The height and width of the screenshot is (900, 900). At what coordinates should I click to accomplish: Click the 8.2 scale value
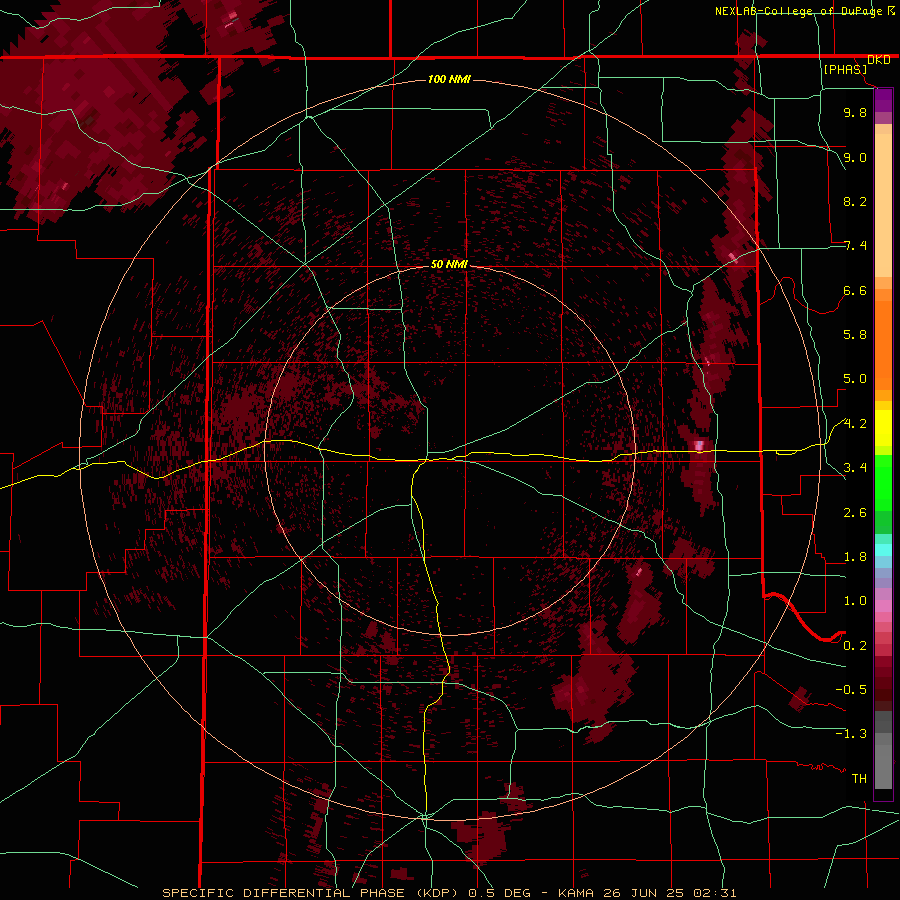point(855,201)
